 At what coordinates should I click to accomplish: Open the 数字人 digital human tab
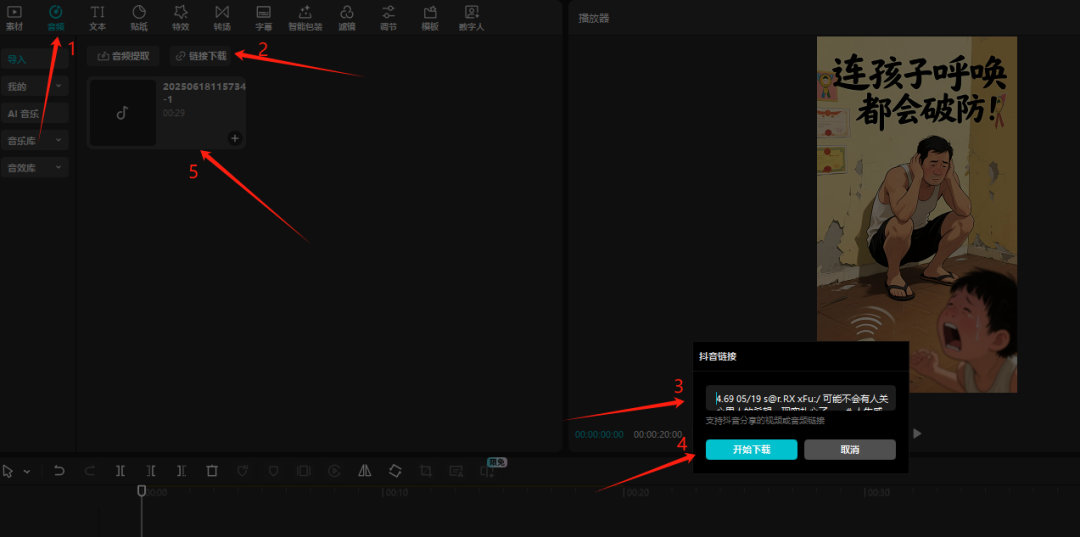(472, 18)
